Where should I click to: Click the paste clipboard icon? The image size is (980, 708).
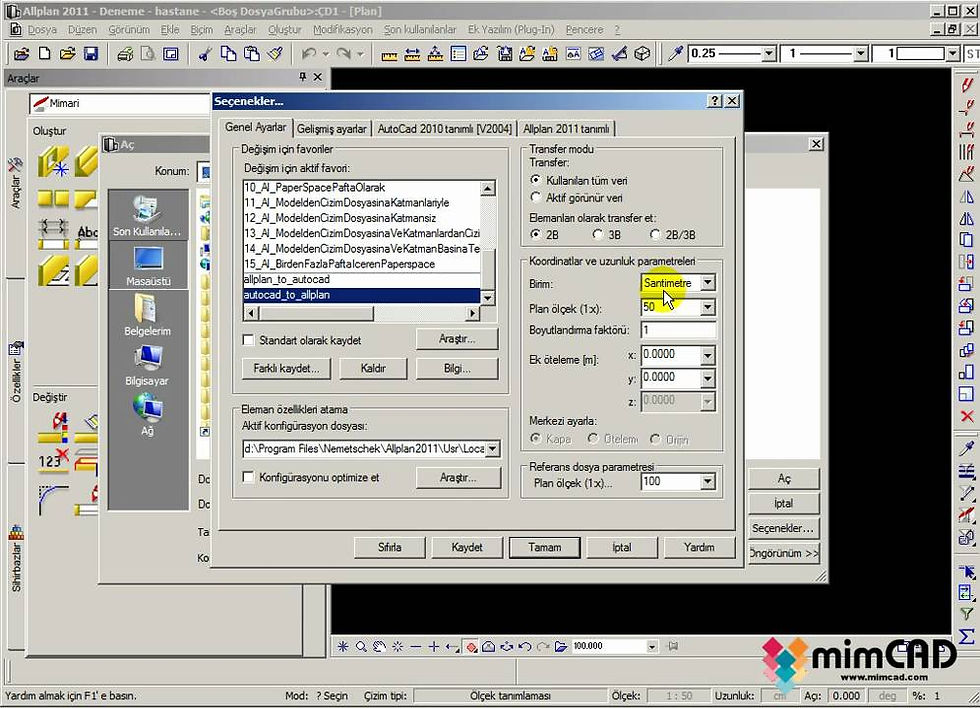point(252,54)
